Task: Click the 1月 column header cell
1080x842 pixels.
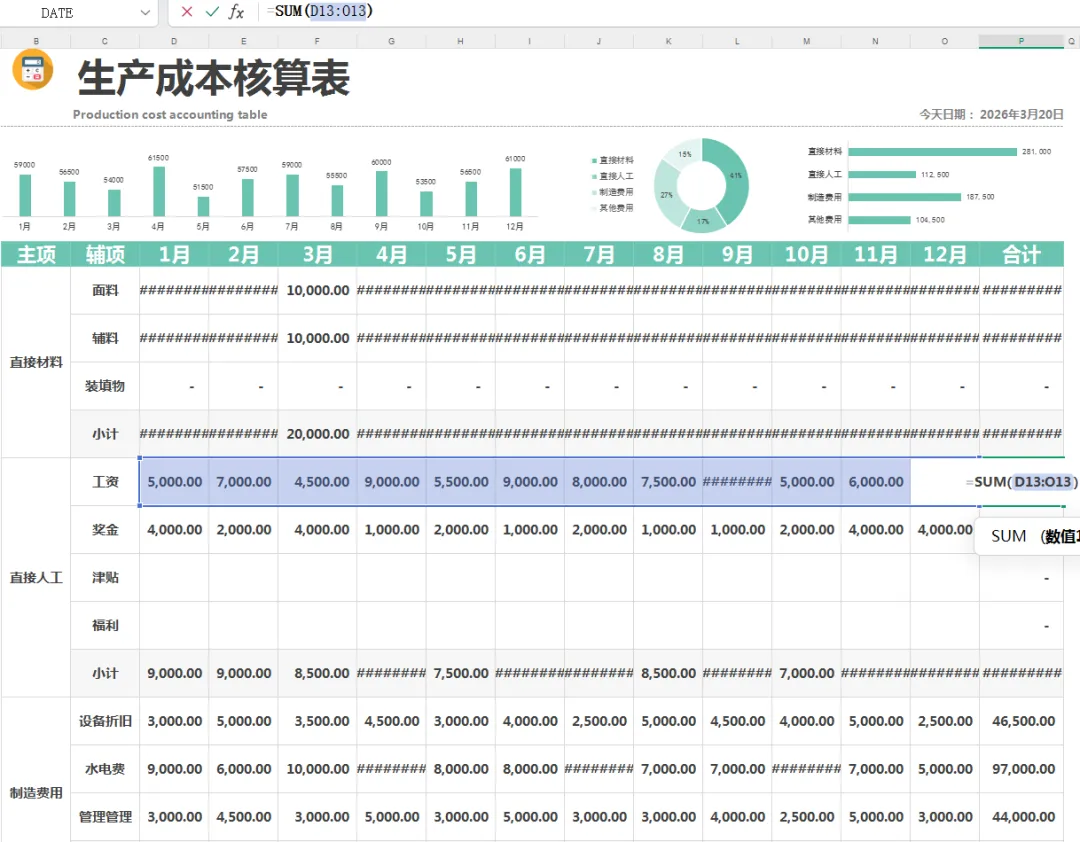Action: [174, 254]
